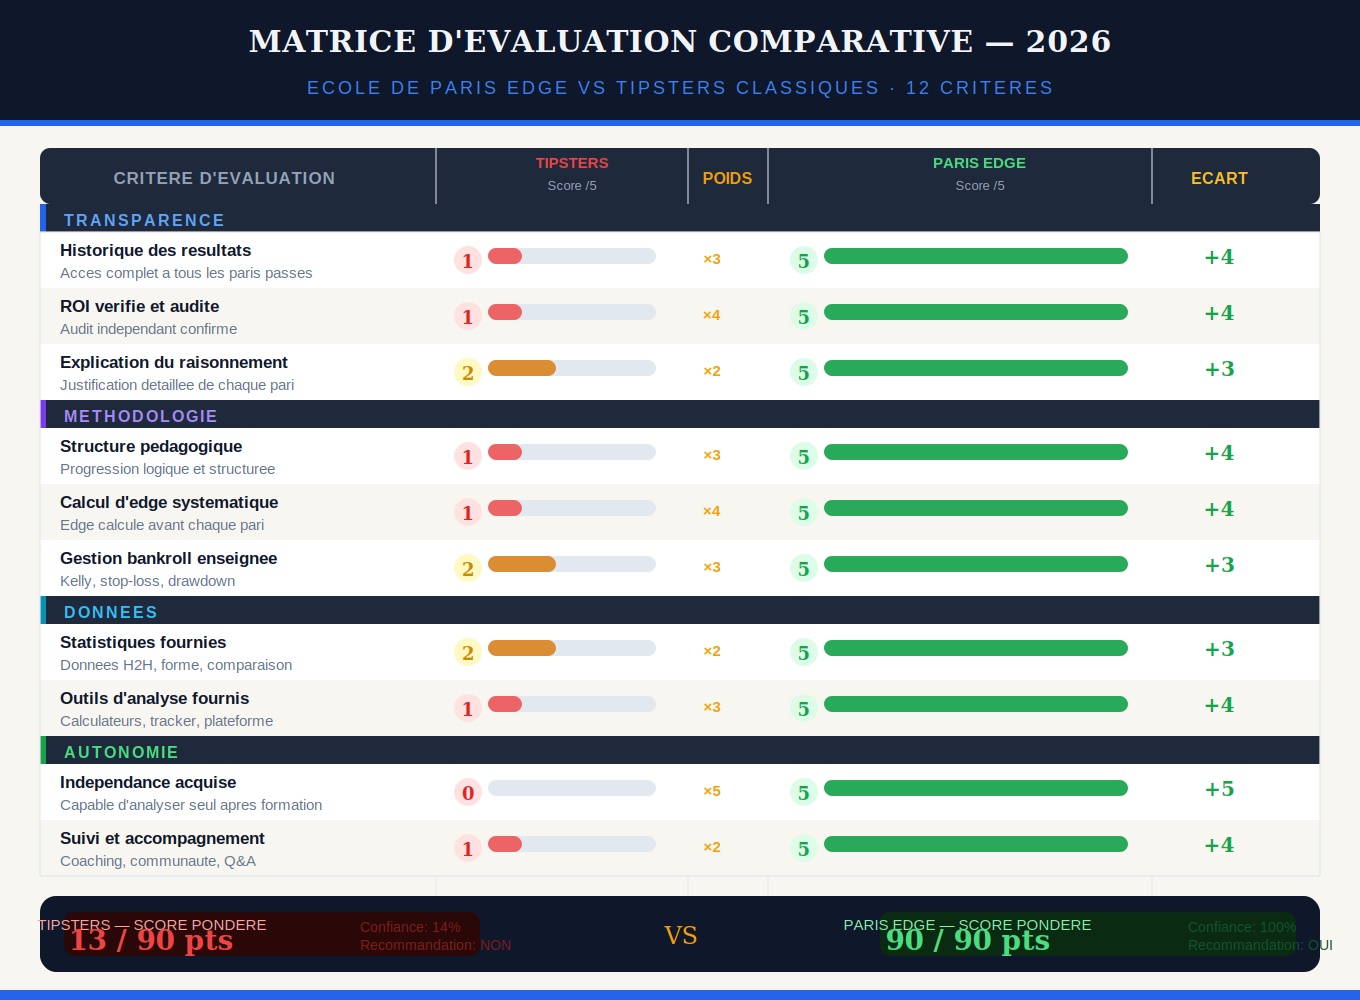Screen dimensions: 1360x1000
Task: Click the Tipsters score badge for Calcul d'edge systematique
Action: [x=468, y=512]
